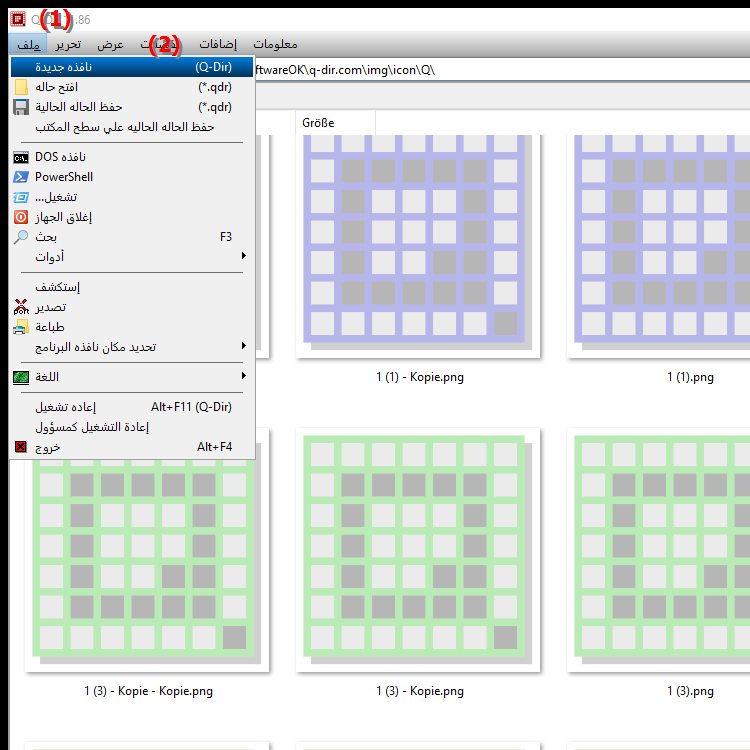Click the language flag icon
The height and width of the screenshot is (750, 750).
click(21, 377)
